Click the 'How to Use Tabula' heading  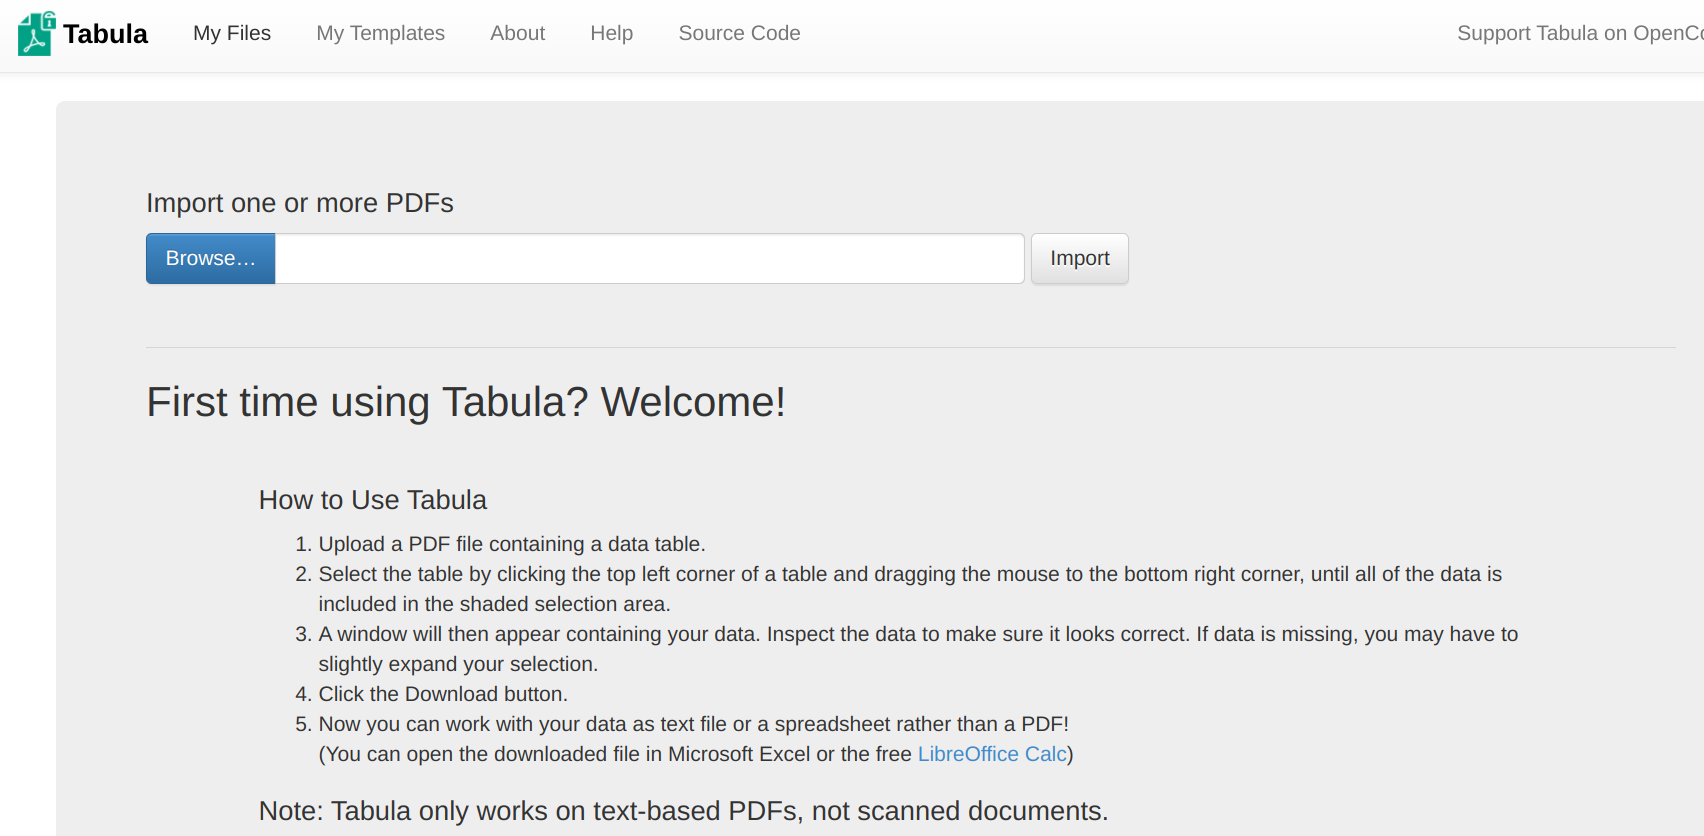[x=372, y=500]
